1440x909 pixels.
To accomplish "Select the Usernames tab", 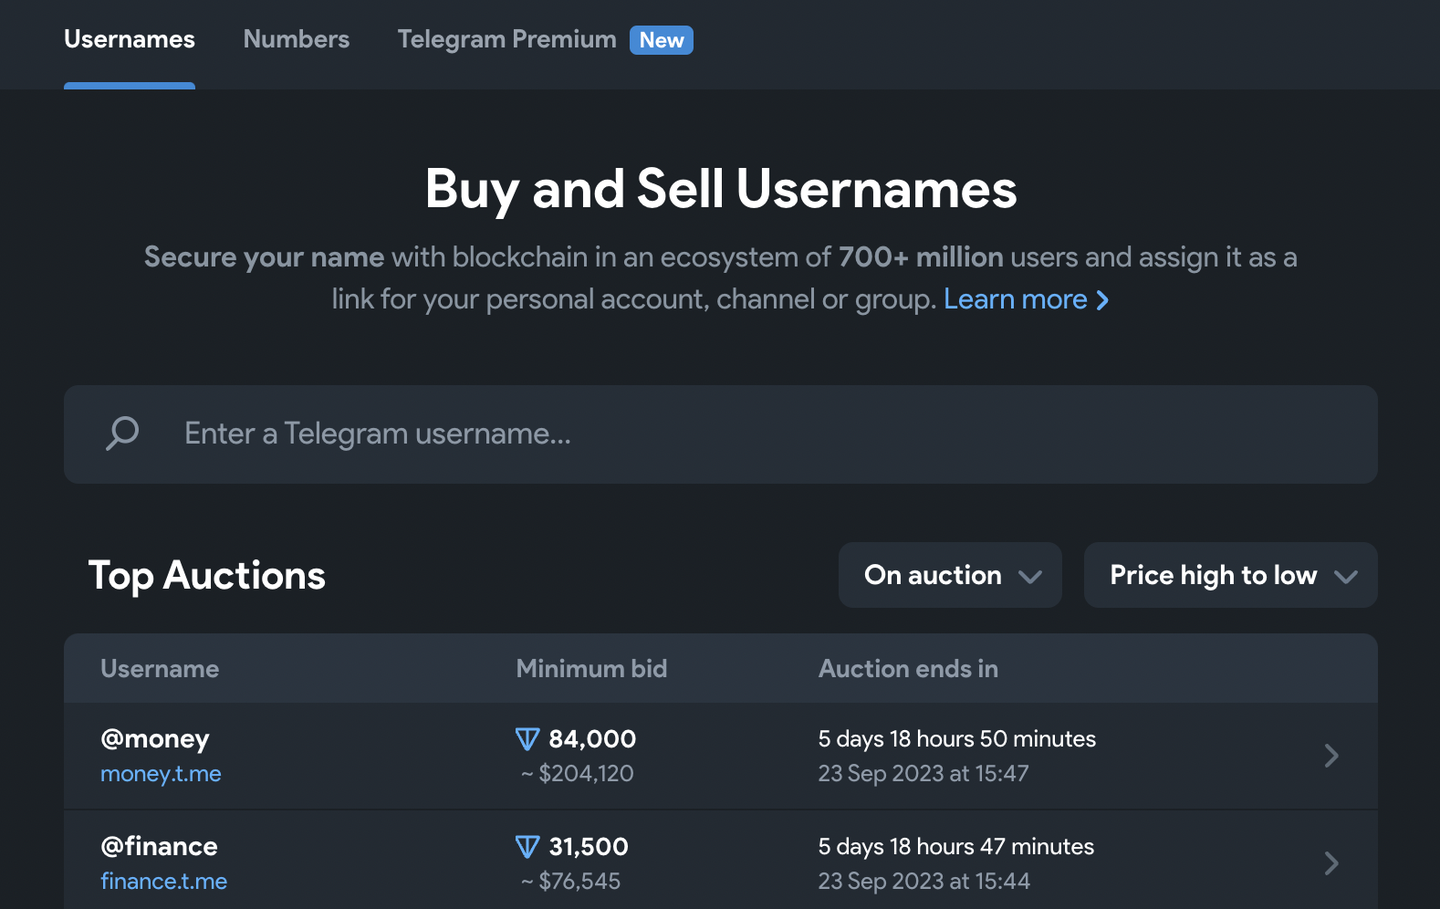I will click(129, 39).
